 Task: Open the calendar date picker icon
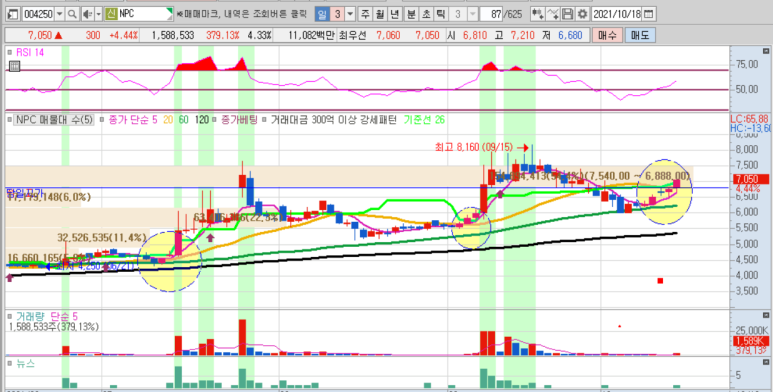click(x=649, y=14)
